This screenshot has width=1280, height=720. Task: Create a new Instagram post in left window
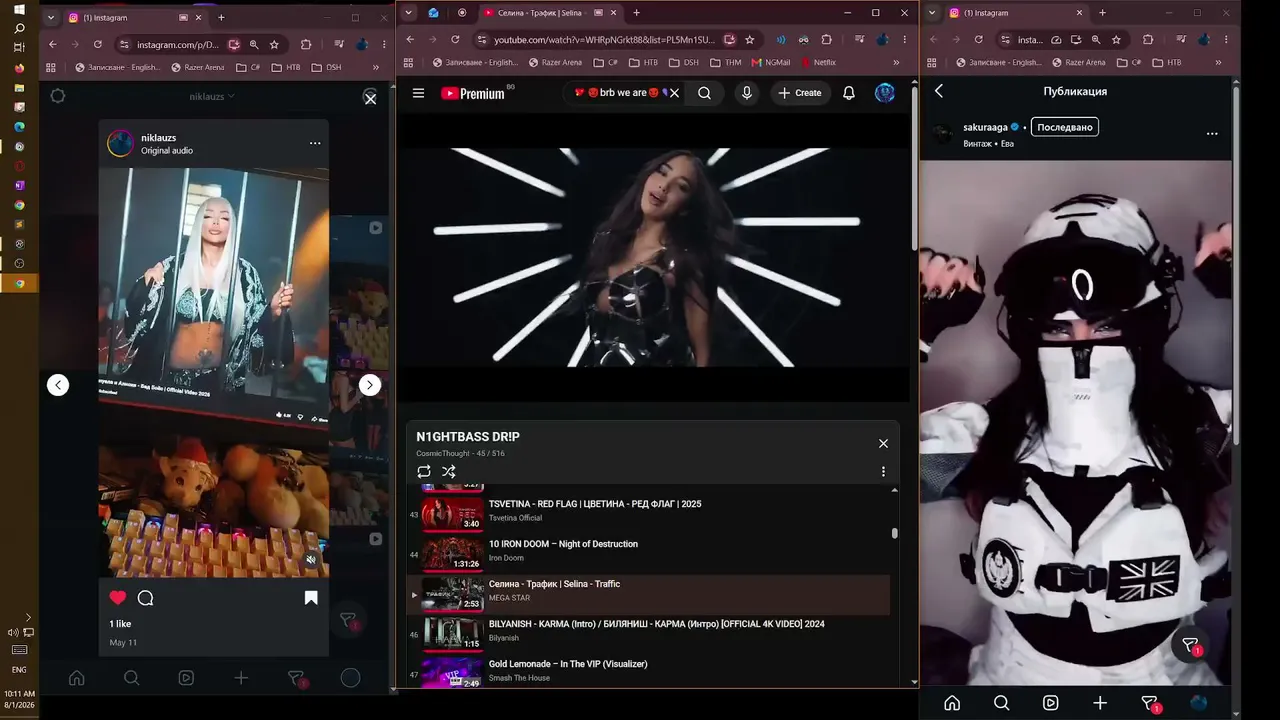point(241,678)
